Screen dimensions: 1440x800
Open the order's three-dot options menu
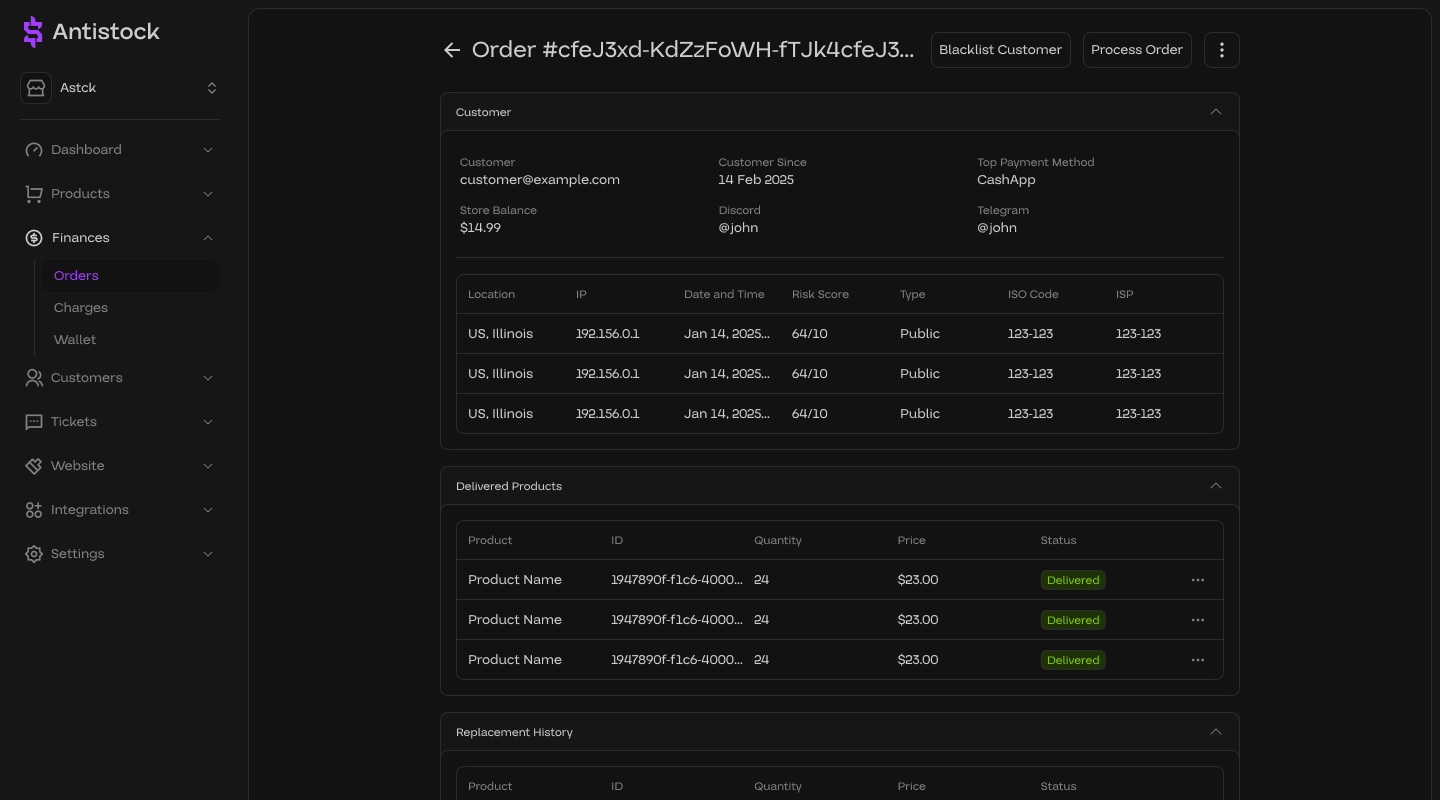point(1222,50)
